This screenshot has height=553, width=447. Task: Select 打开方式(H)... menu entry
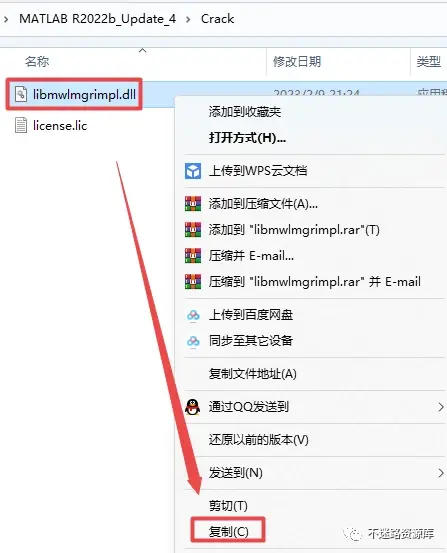tap(247, 138)
